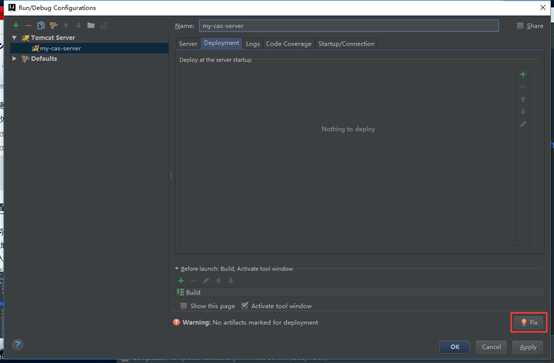
Task: Click the Apply button
Action: [528, 347]
